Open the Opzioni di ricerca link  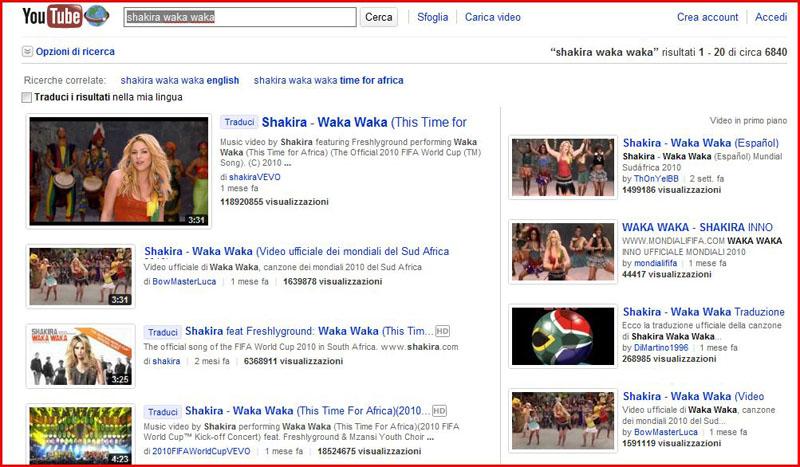75,52
